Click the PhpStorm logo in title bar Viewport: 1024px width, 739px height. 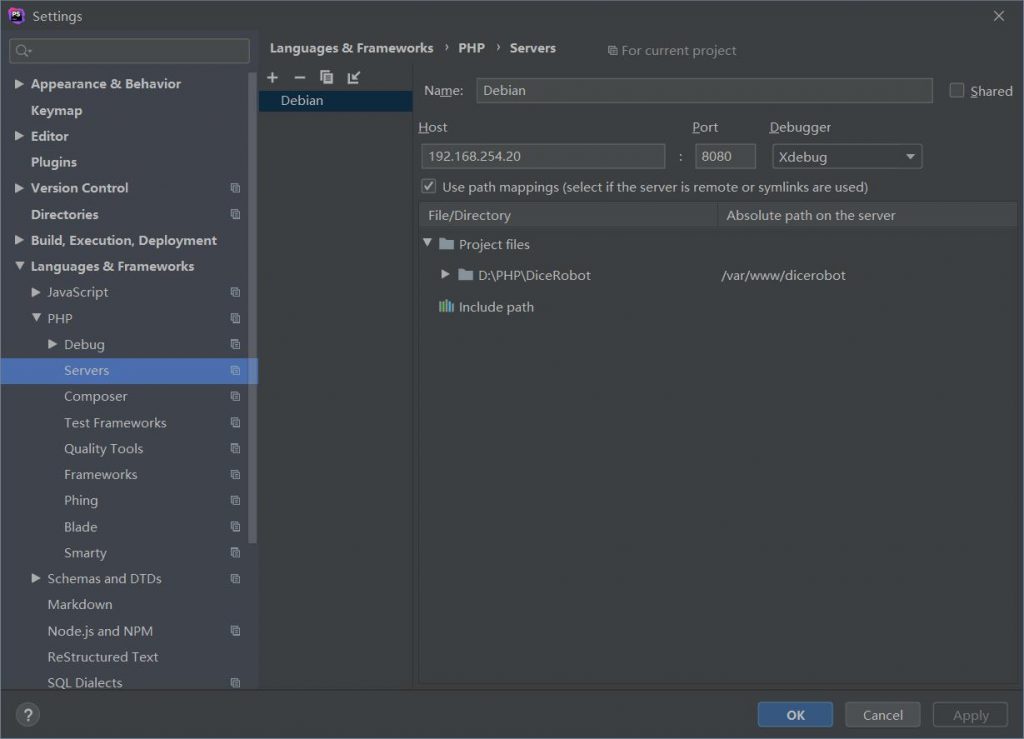click(16, 16)
